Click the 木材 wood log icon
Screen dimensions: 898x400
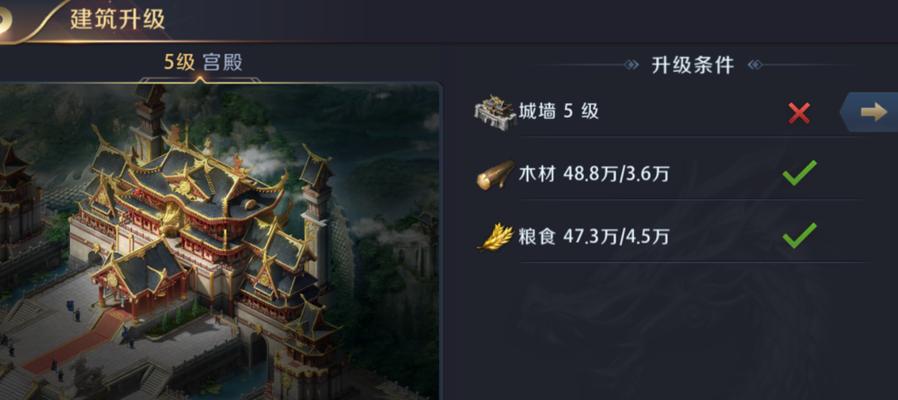[x=495, y=175]
